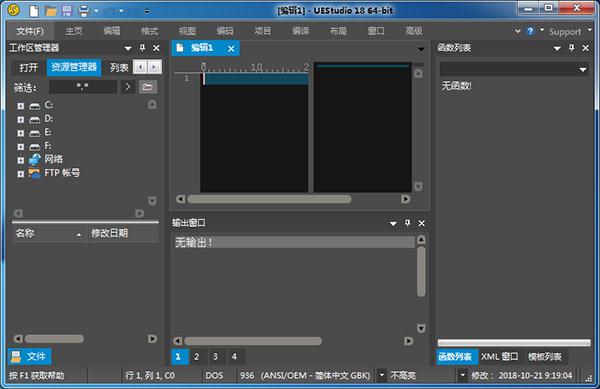Viewport: 600px width, 389px height.
Task: Close the 函数列表 panel
Action: pyautogui.click(x=585, y=48)
